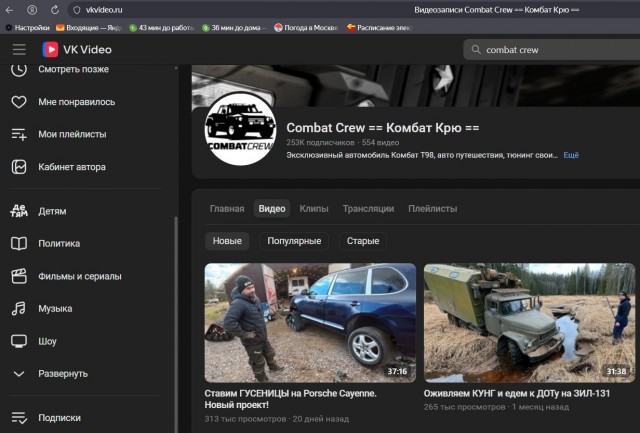Open the Watch later clock icon
The image size is (640, 433).
[x=19, y=70]
